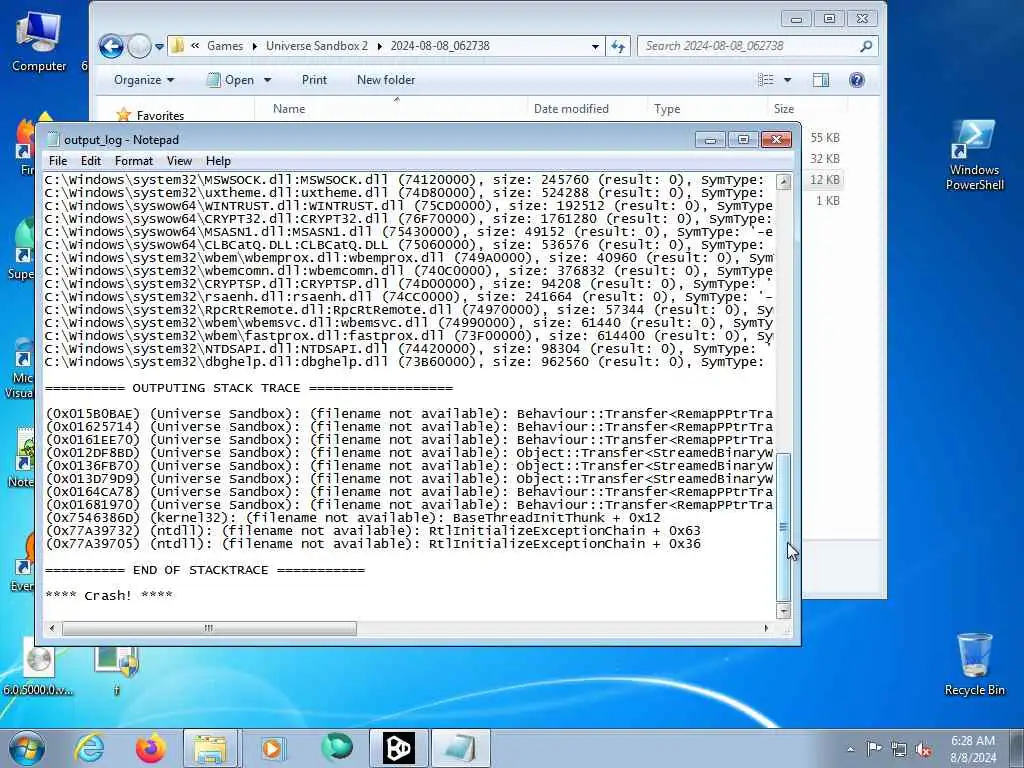Screen dimensions: 1024x768
Task: Open Explorer help icon
Action: tap(857, 80)
